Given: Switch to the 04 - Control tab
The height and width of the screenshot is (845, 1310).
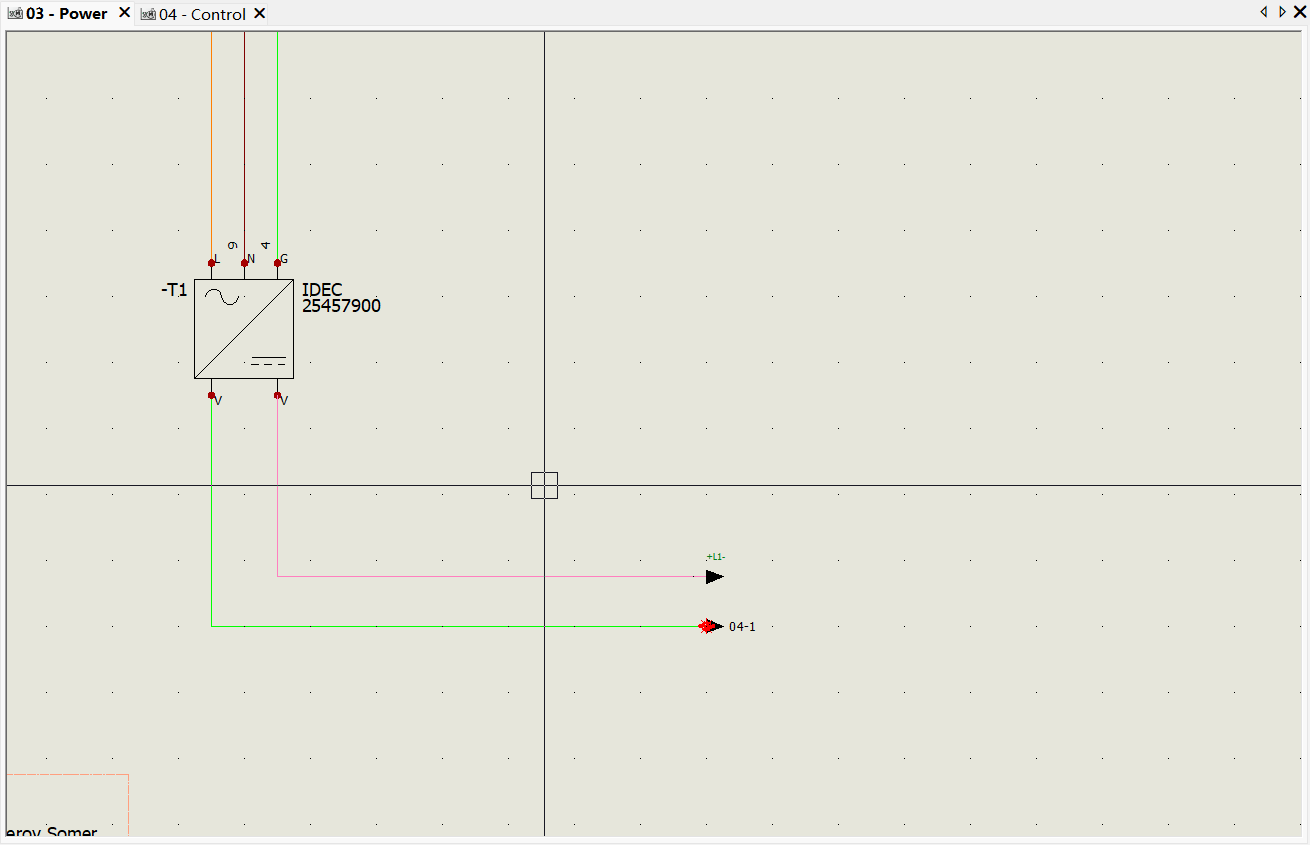Looking at the screenshot, I should tap(202, 14).
